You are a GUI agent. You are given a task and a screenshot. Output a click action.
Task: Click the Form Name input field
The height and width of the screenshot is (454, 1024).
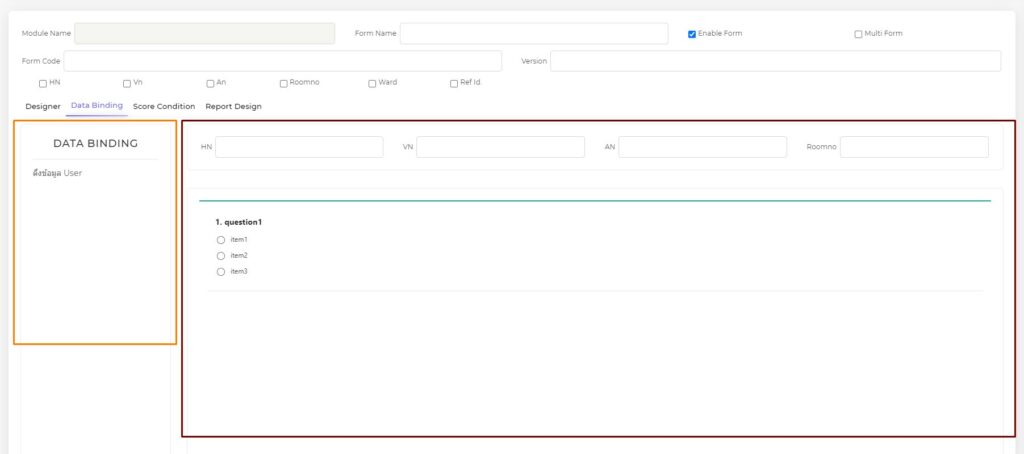533,34
